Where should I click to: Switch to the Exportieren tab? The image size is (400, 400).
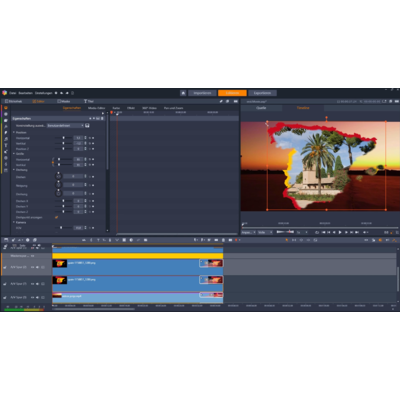click(x=262, y=93)
